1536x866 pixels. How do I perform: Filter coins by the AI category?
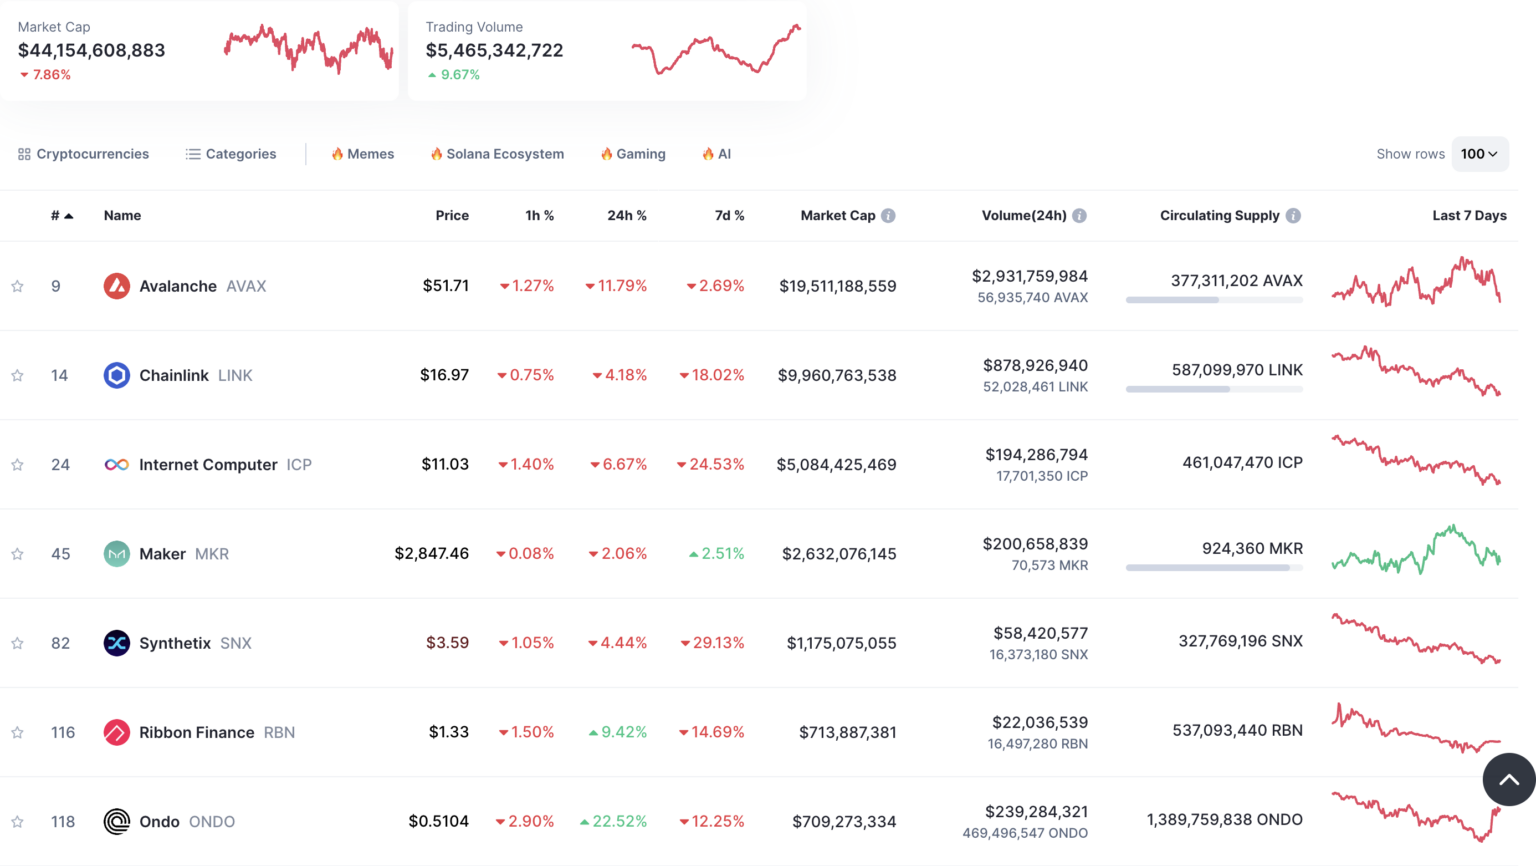tap(715, 154)
